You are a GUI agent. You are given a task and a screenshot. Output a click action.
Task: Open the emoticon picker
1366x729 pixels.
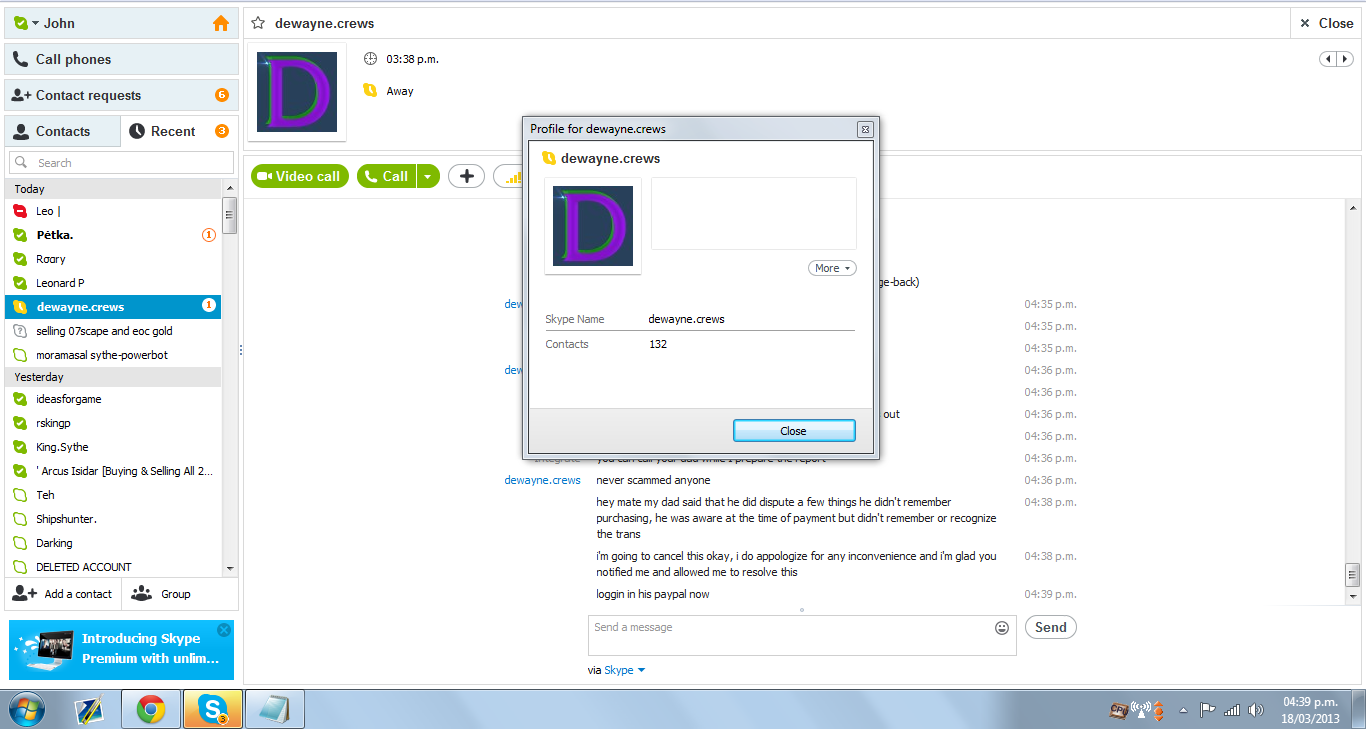pos(1002,628)
